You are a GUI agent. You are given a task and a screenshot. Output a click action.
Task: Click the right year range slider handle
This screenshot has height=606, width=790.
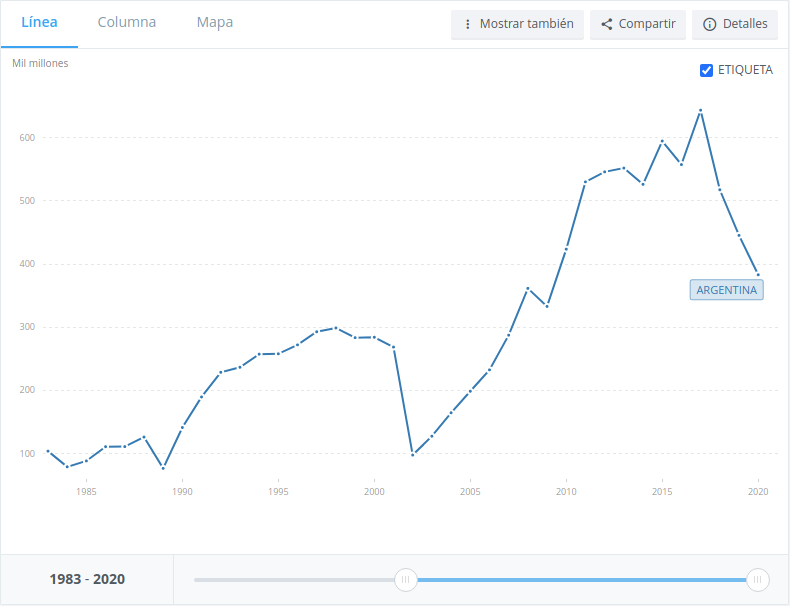coord(758,579)
